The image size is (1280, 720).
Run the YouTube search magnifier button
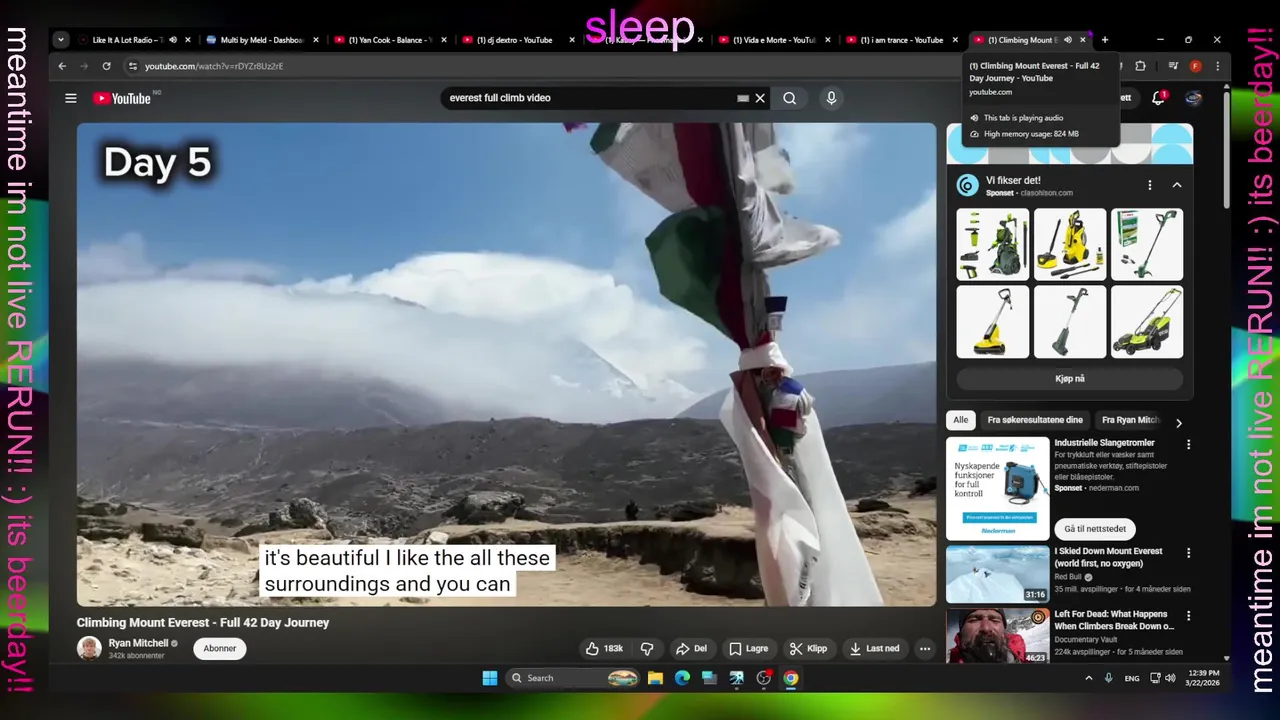790,98
